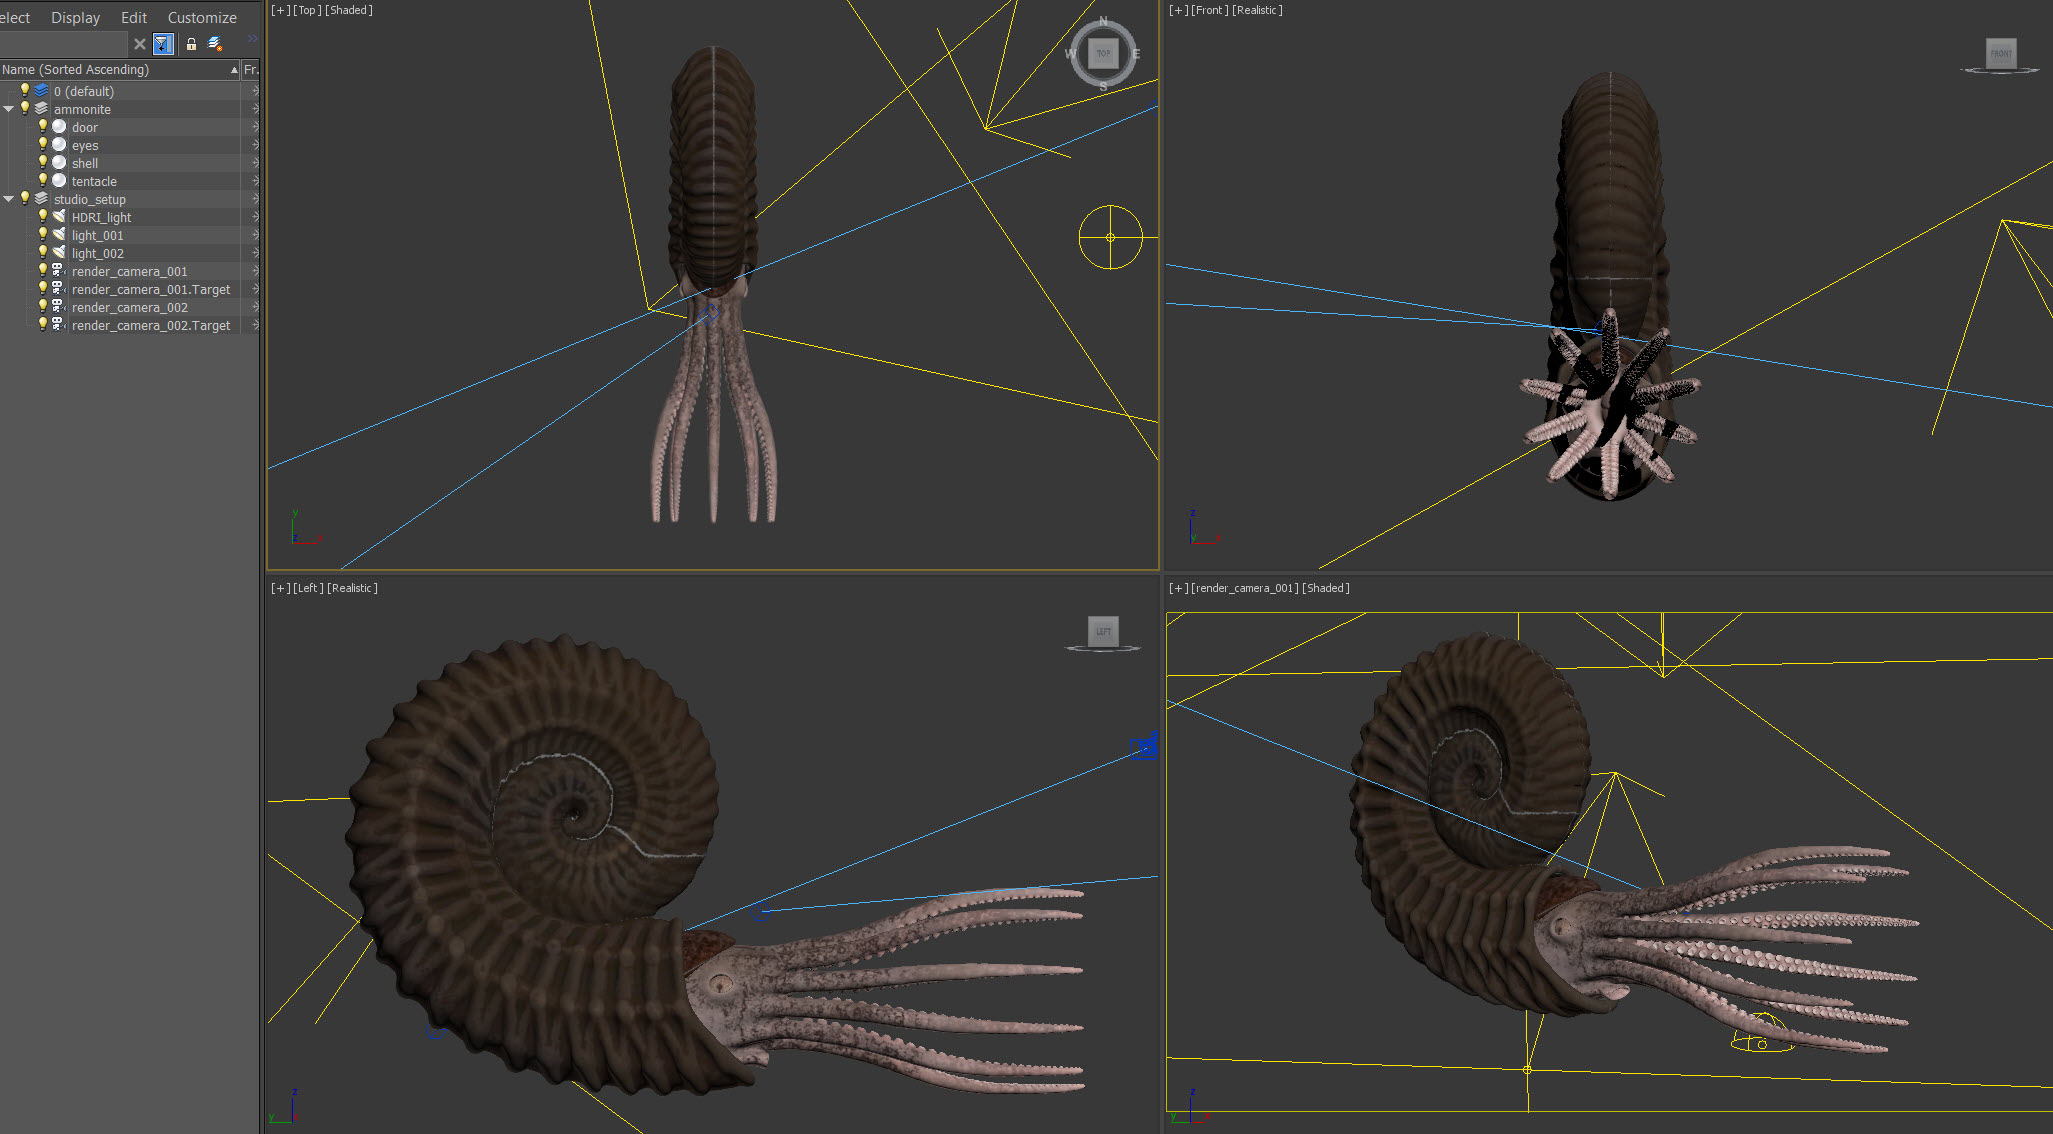This screenshot has height=1134, width=2053.
Task: Click the ammonite layer stack icon
Action: [42, 108]
